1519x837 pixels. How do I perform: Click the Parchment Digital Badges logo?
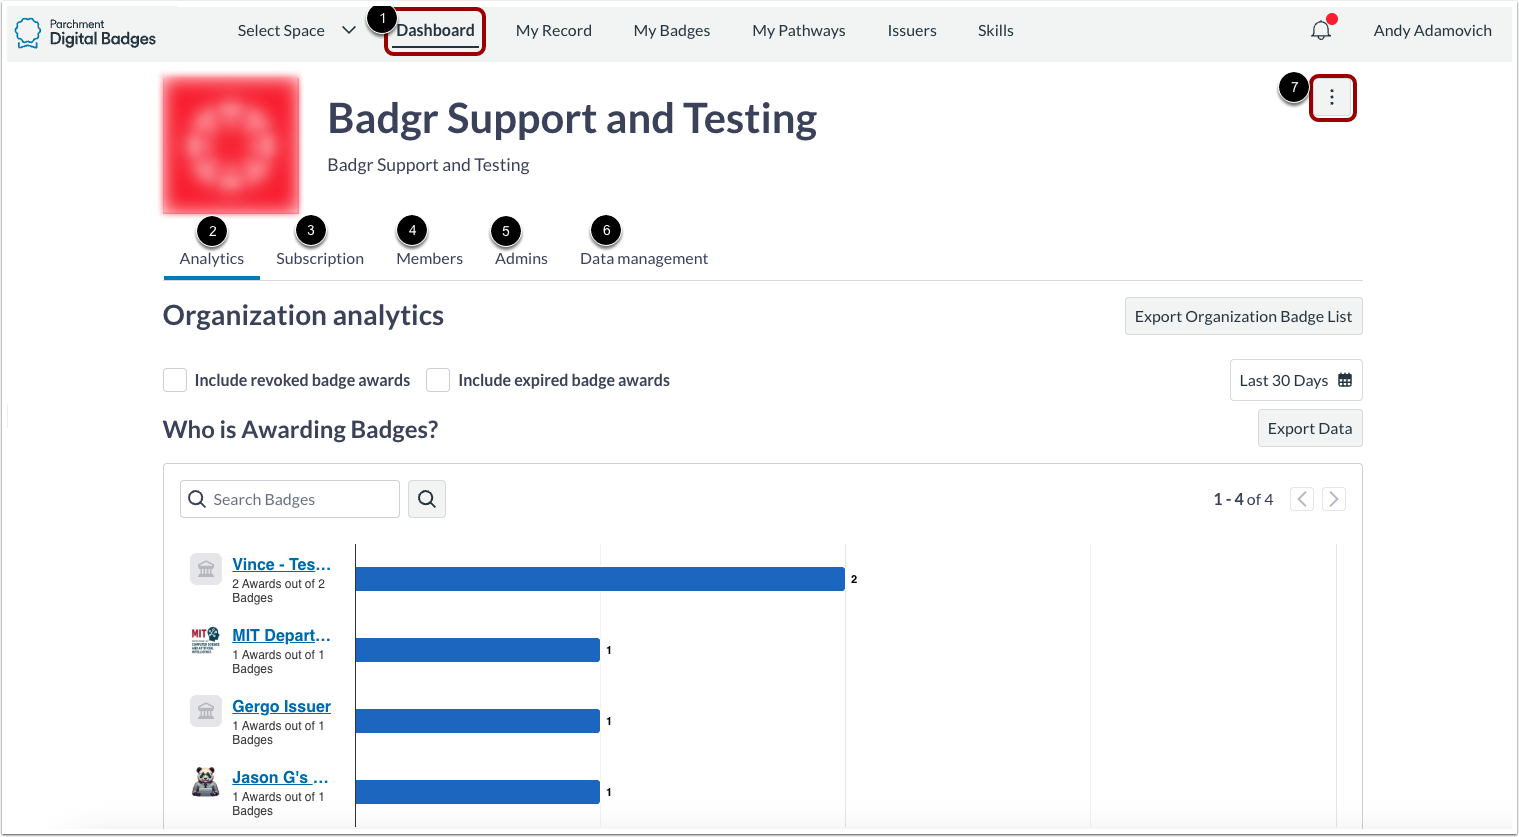tap(86, 32)
